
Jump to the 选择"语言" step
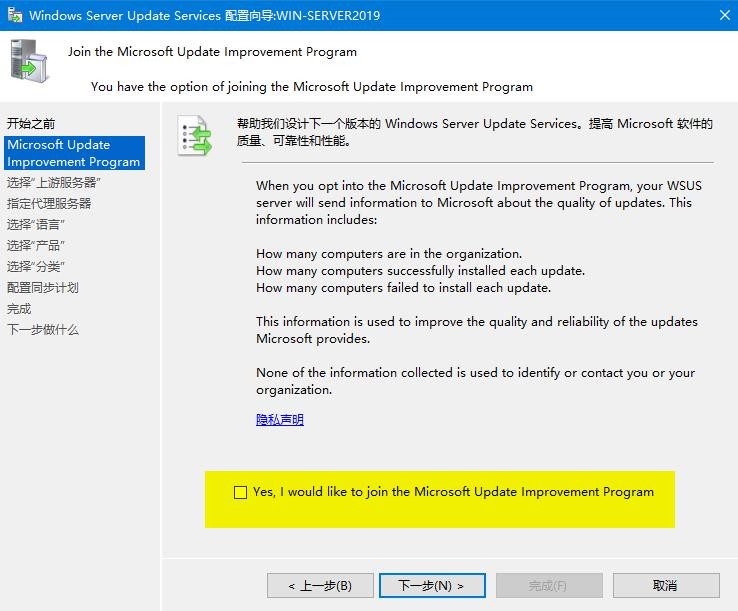click(36, 224)
